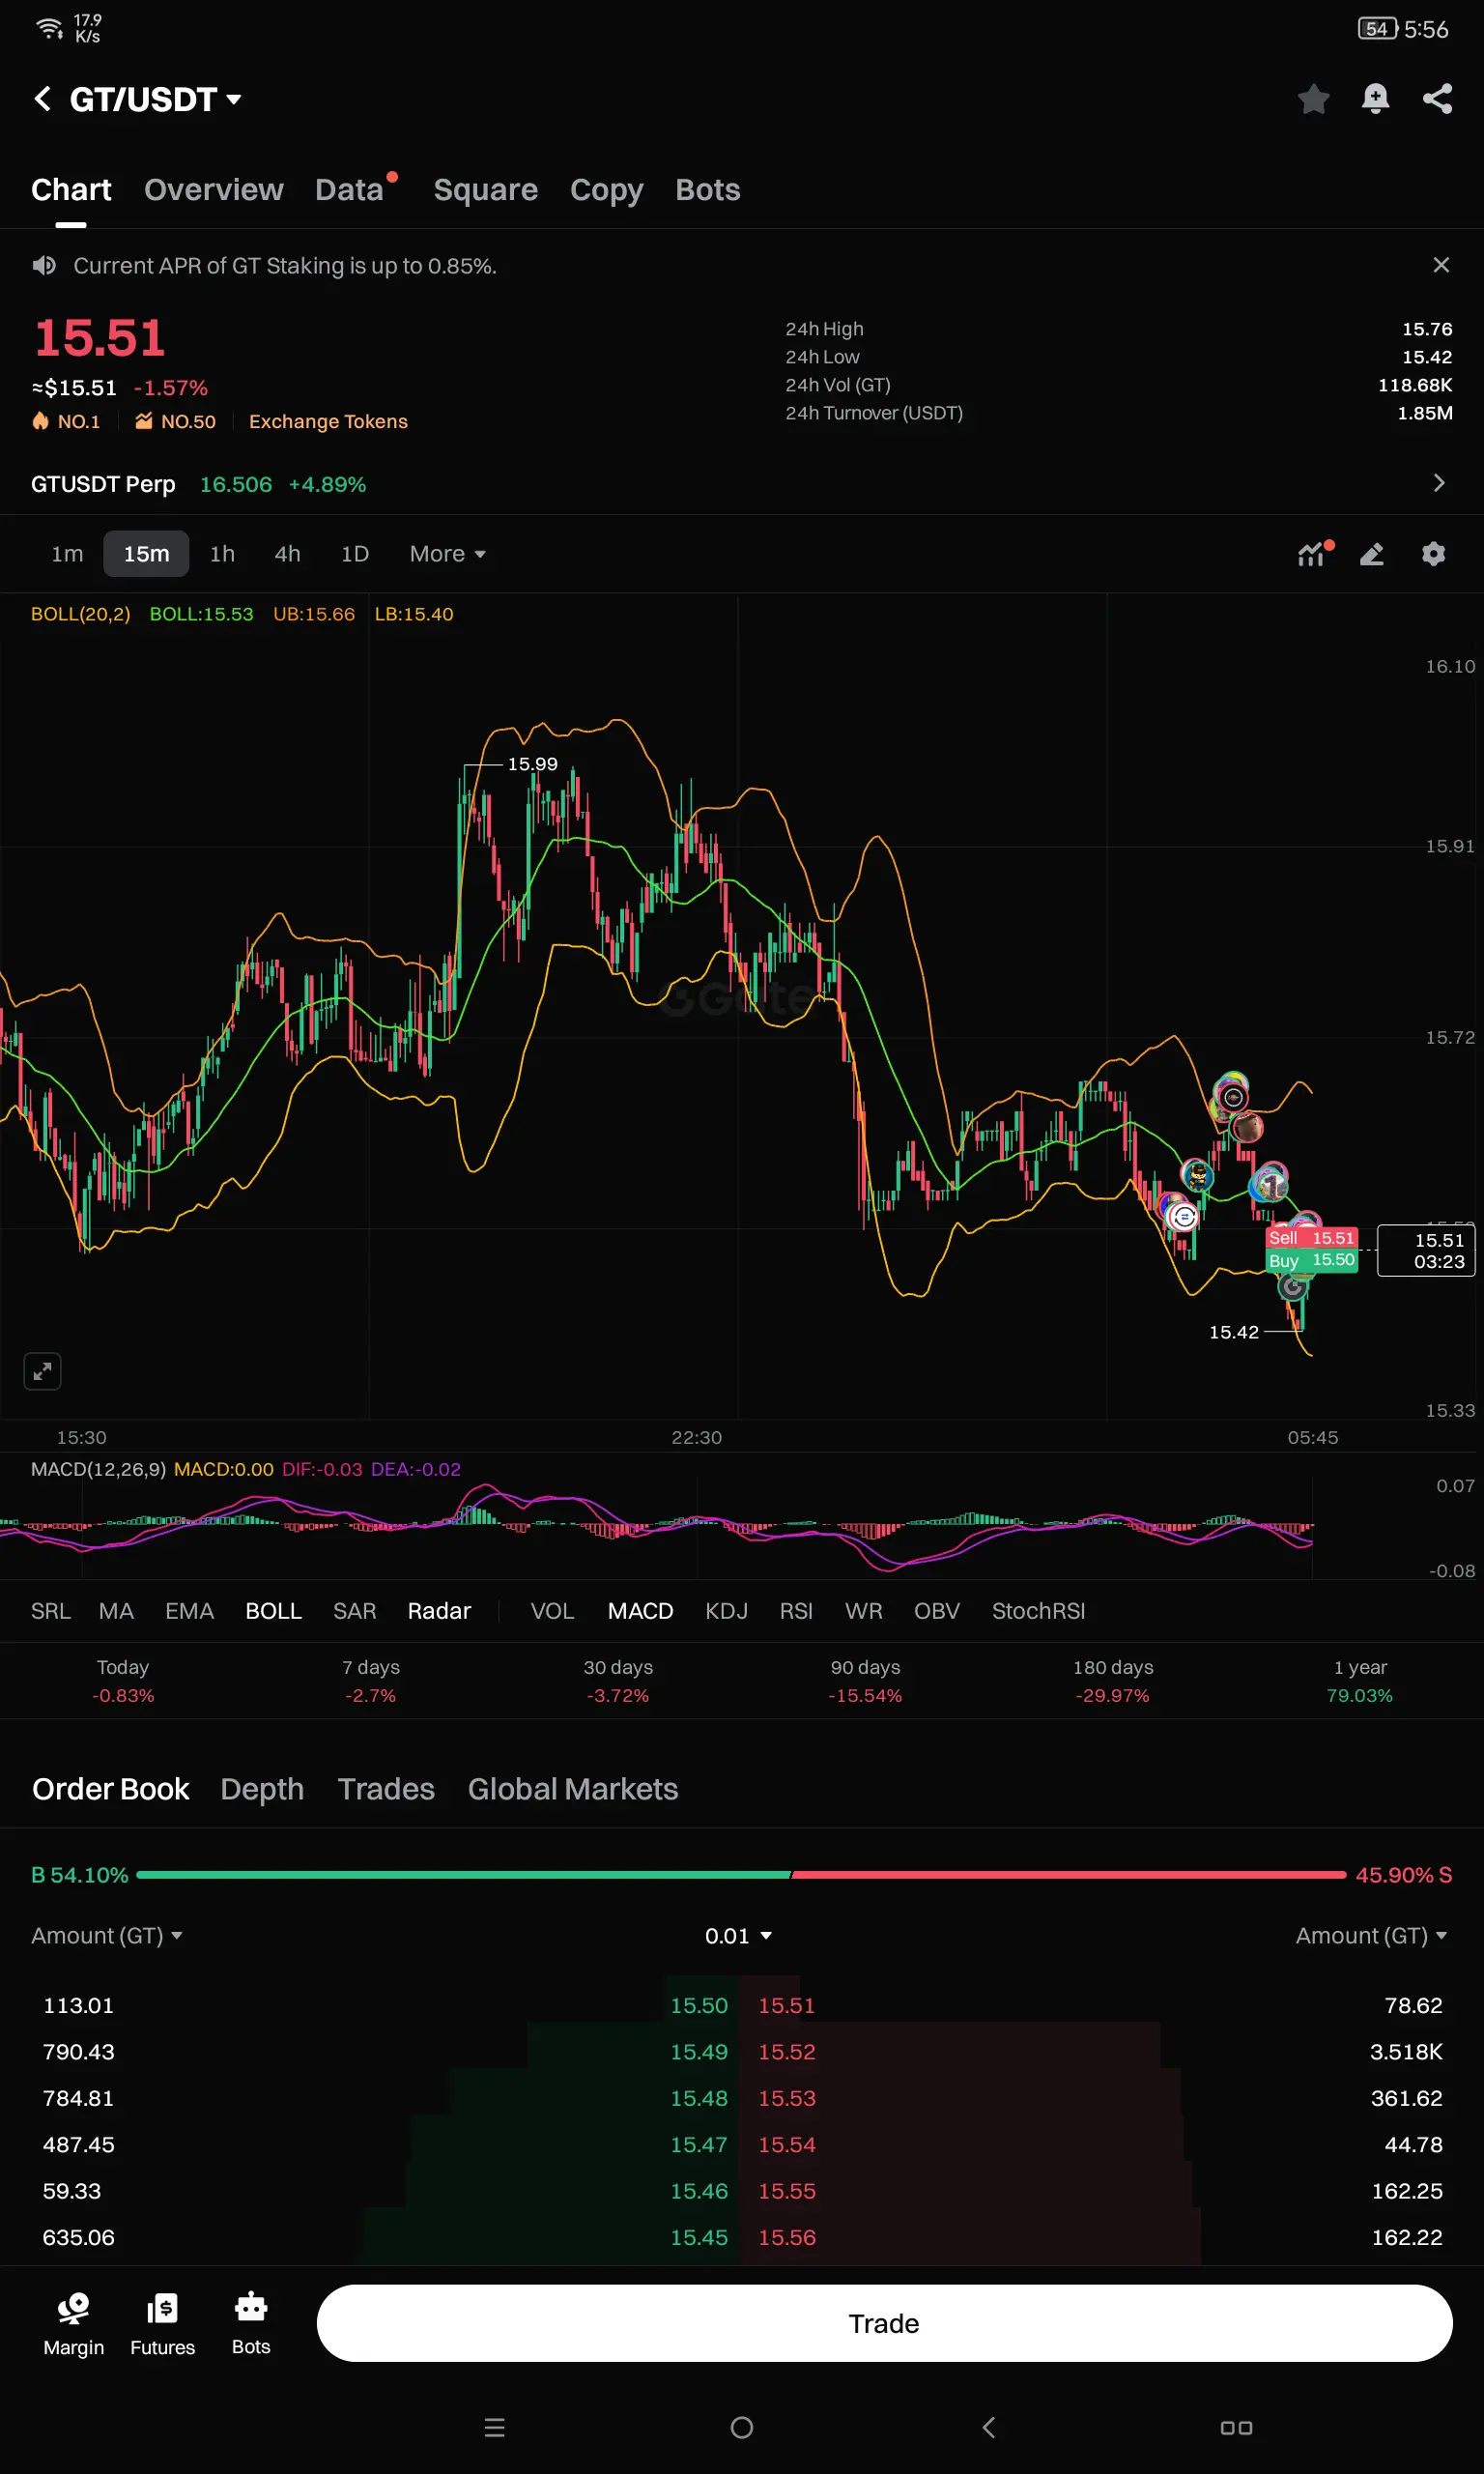Select Order Book tab
1484x2474 pixels.
(x=110, y=1789)
